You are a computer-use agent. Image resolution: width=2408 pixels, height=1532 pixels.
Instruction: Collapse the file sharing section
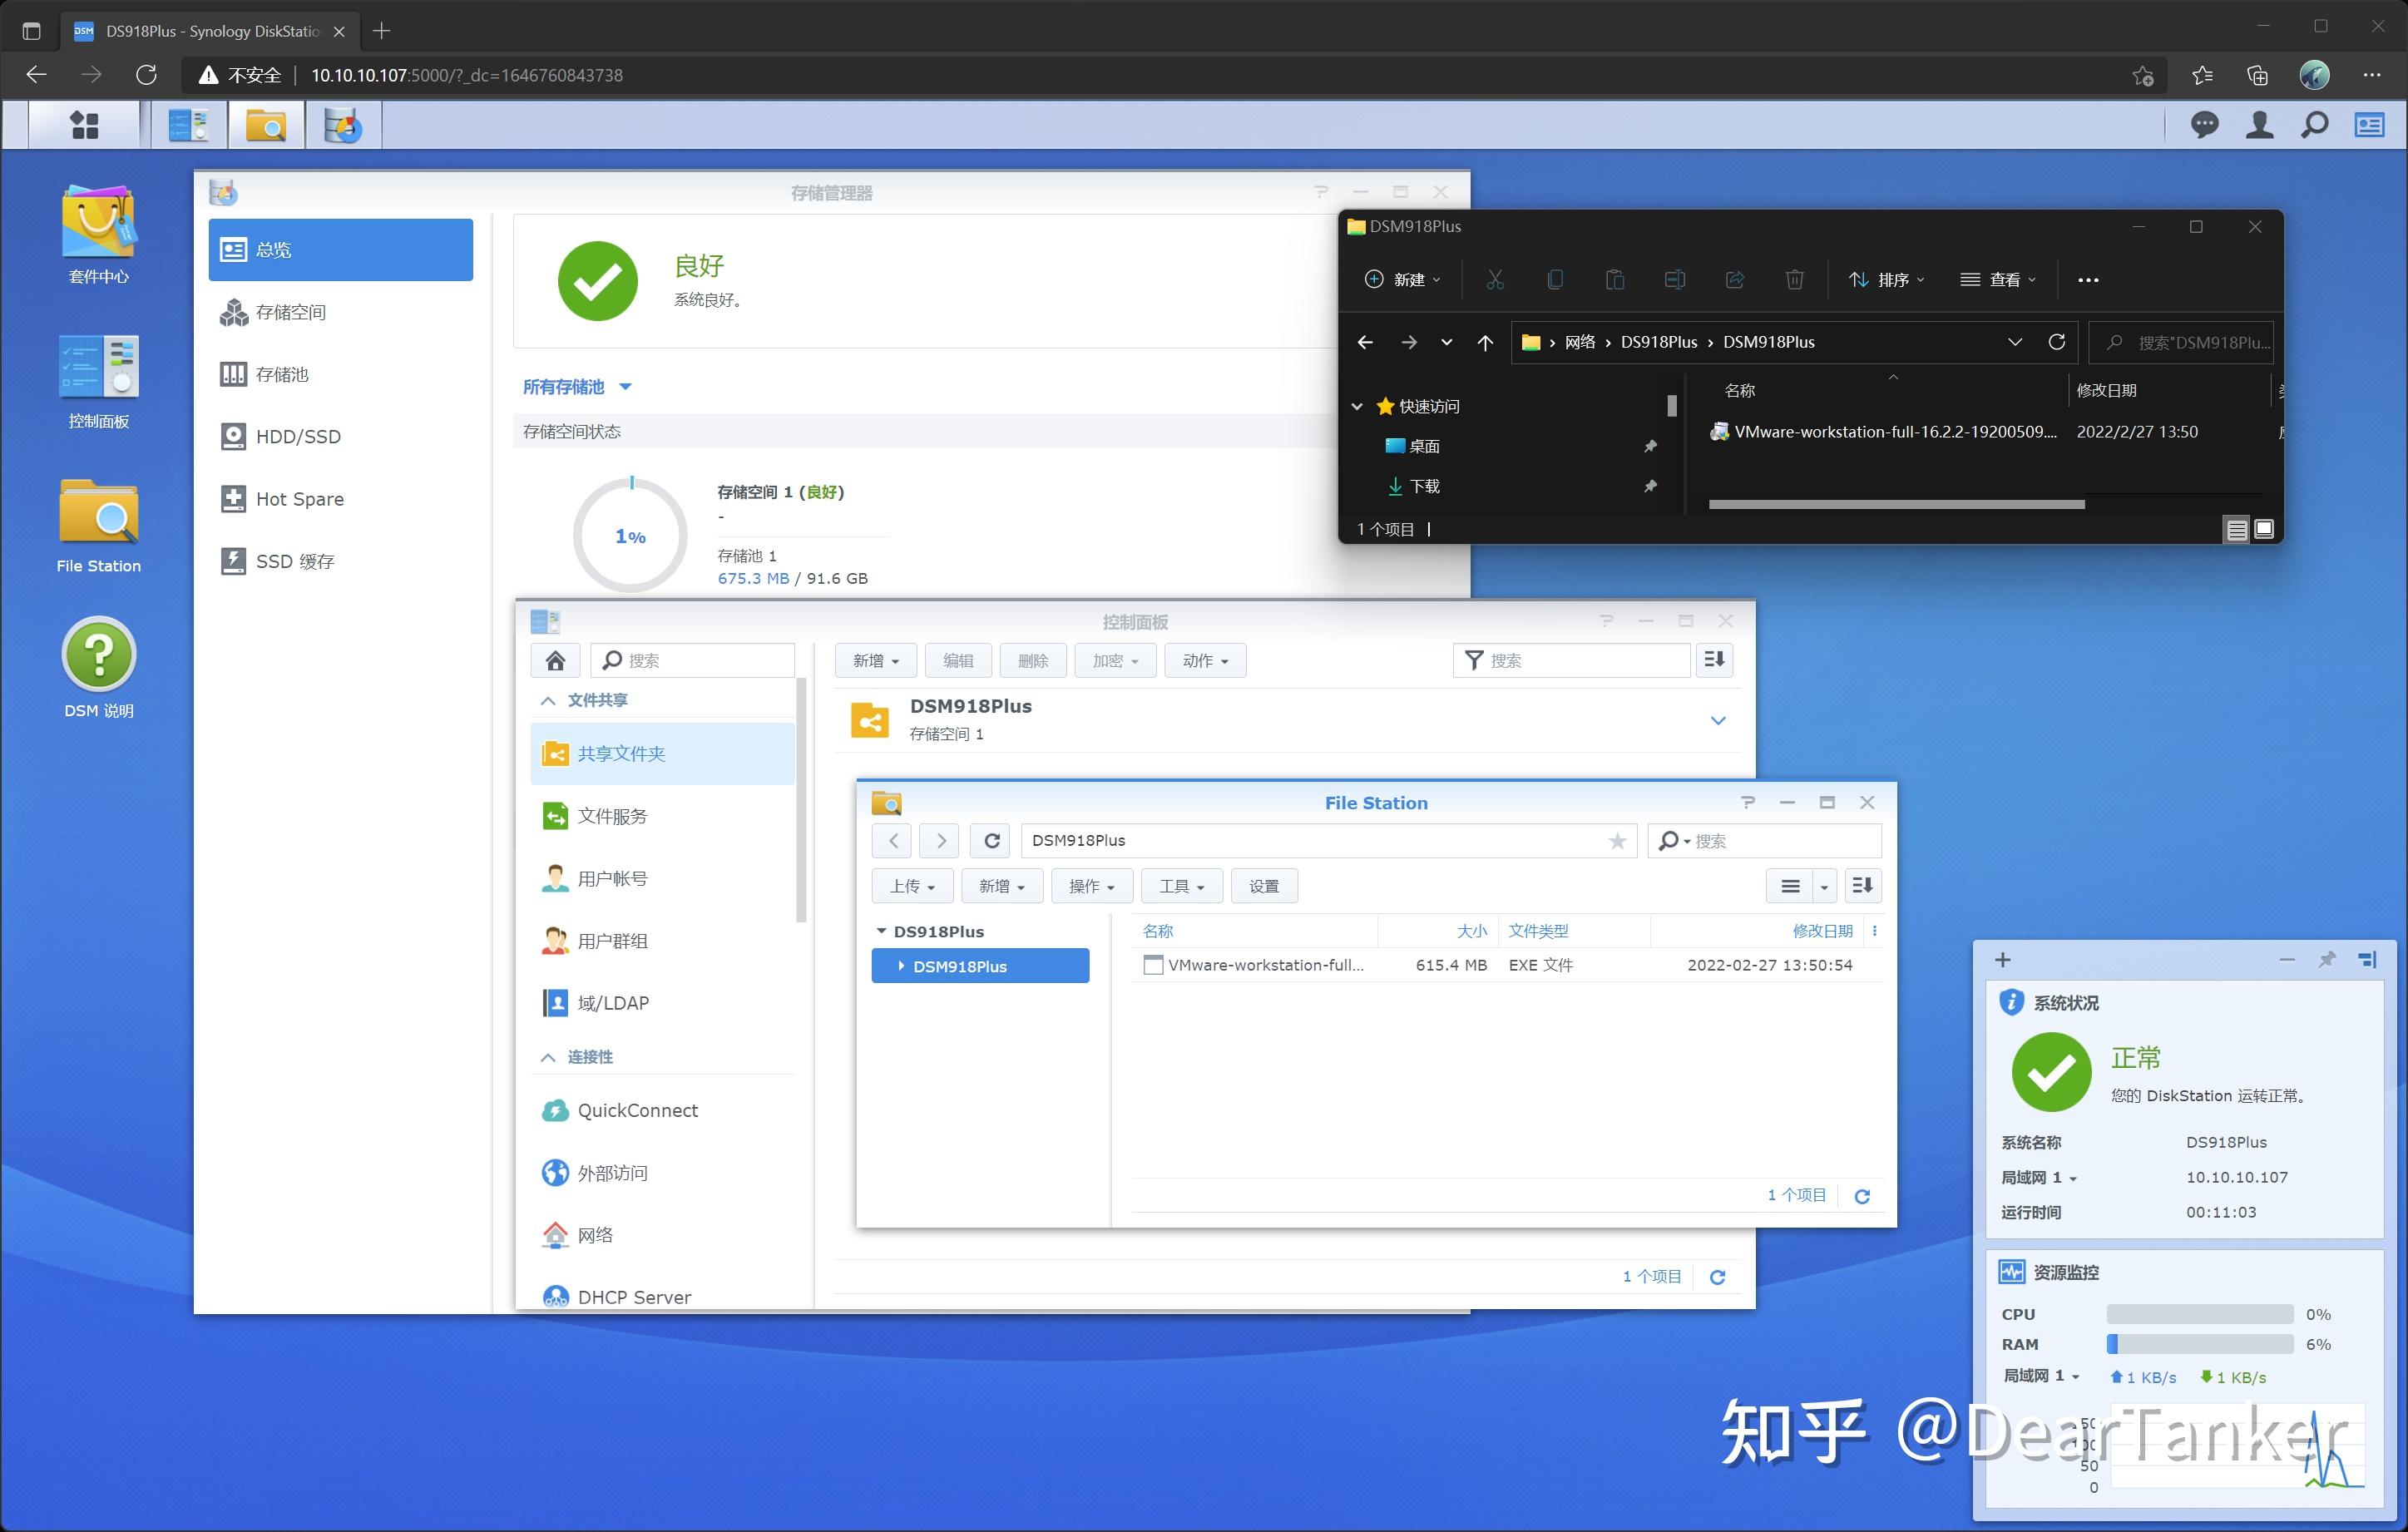(547, 700)
